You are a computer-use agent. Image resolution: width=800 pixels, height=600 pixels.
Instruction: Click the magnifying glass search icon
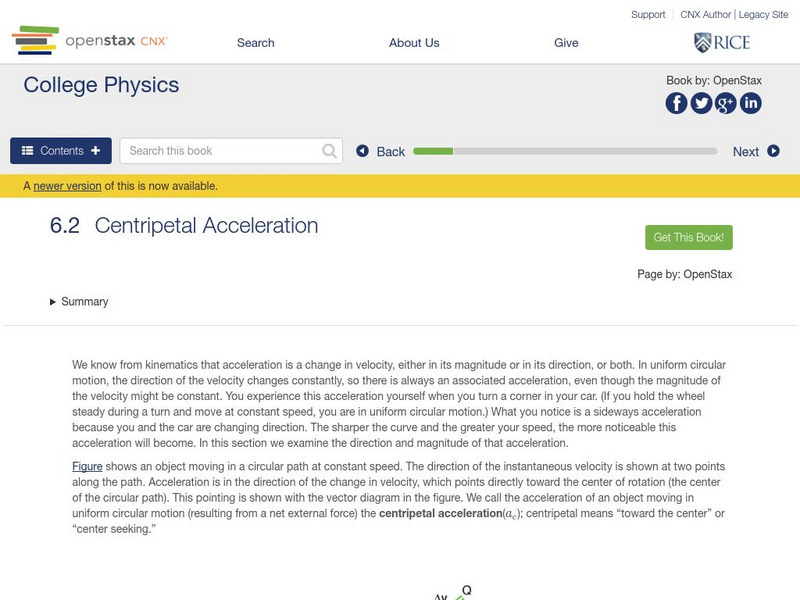pyautogui.click(x=328, y=150)
